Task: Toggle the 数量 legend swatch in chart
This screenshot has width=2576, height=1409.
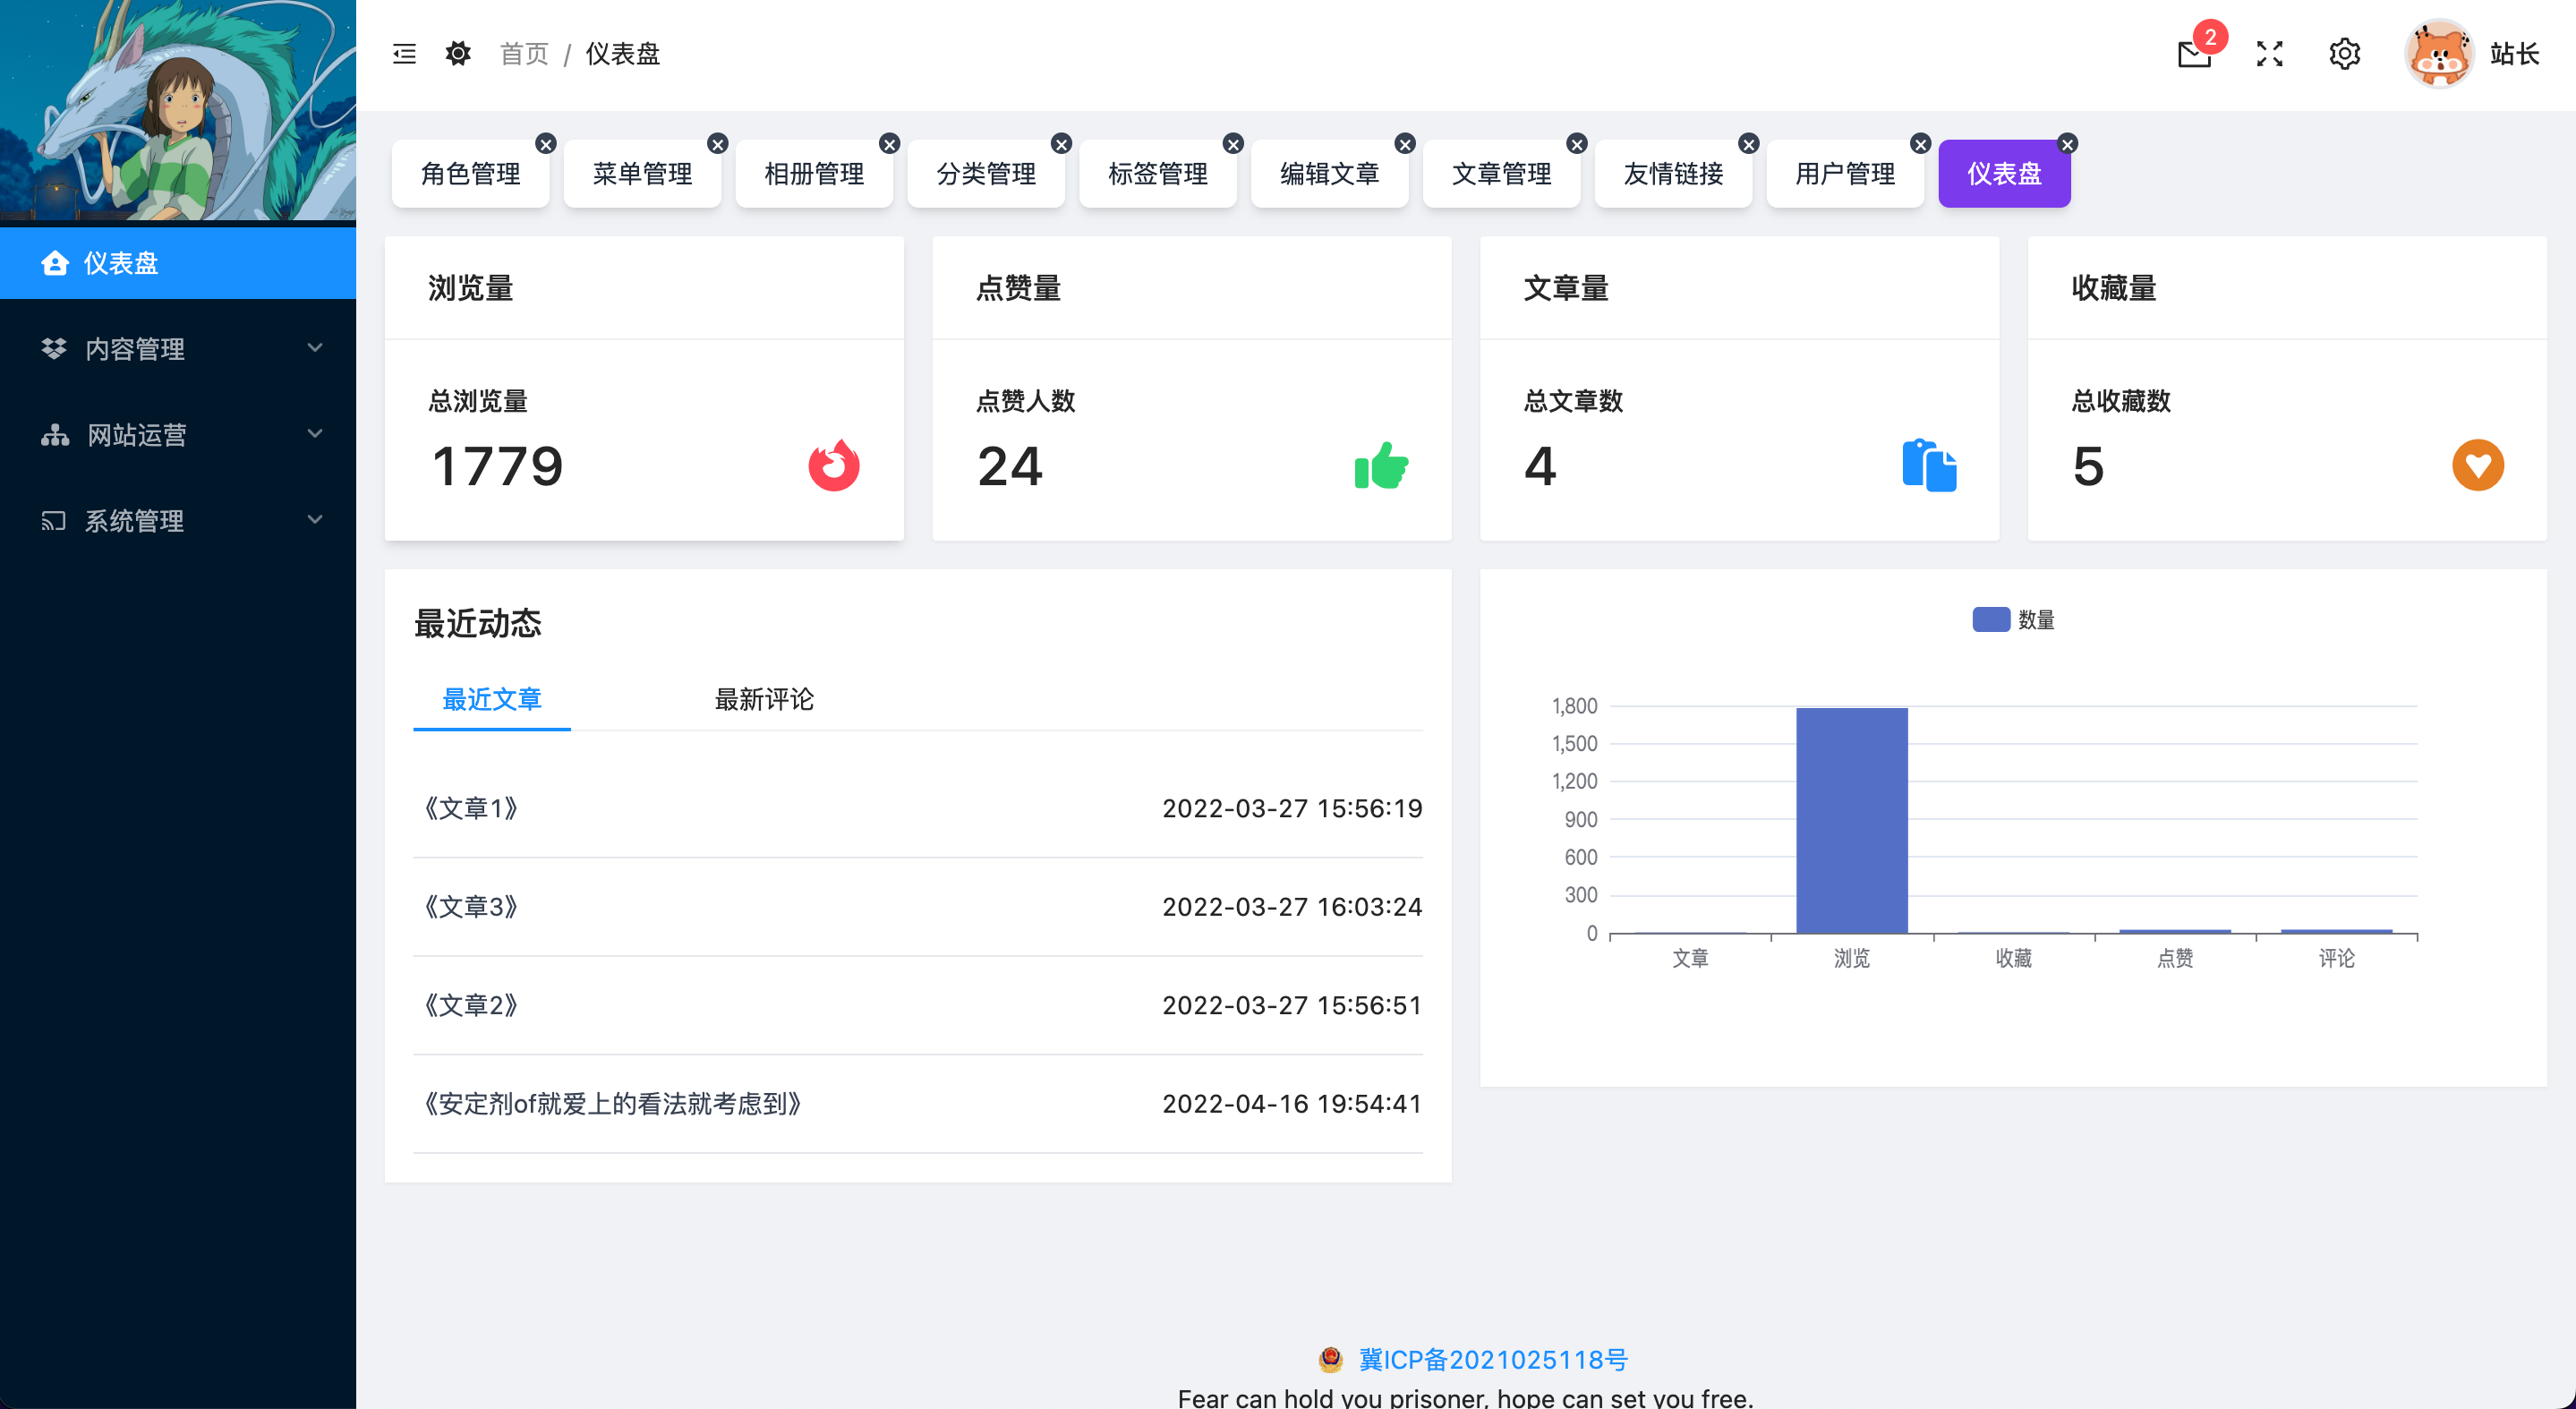Action: 1991,620
